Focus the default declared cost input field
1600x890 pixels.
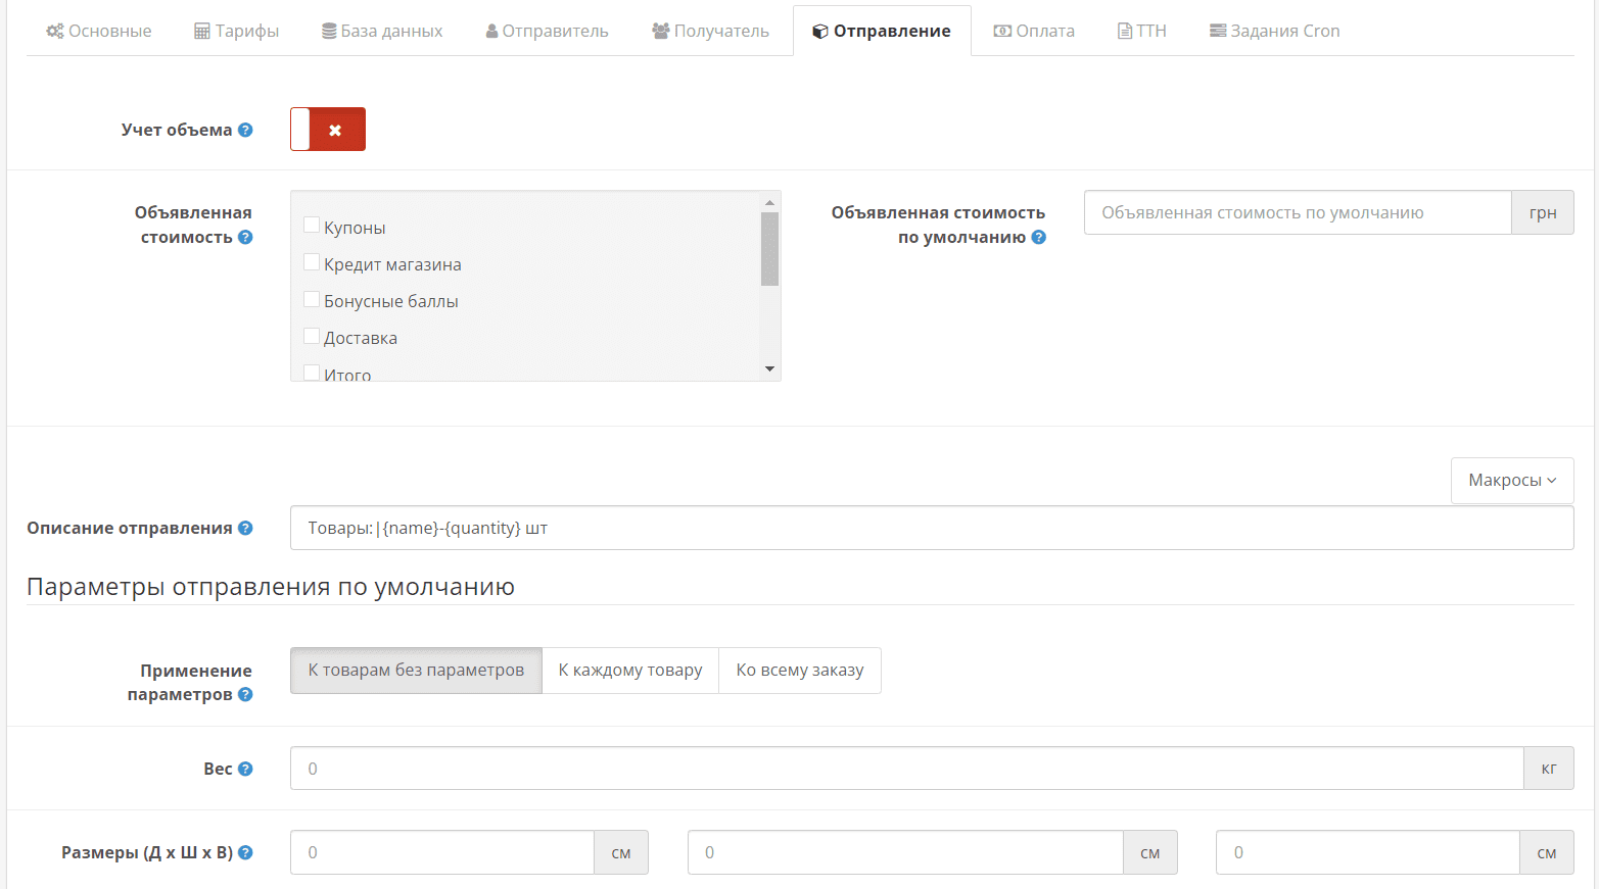[x=1298, y=213]
